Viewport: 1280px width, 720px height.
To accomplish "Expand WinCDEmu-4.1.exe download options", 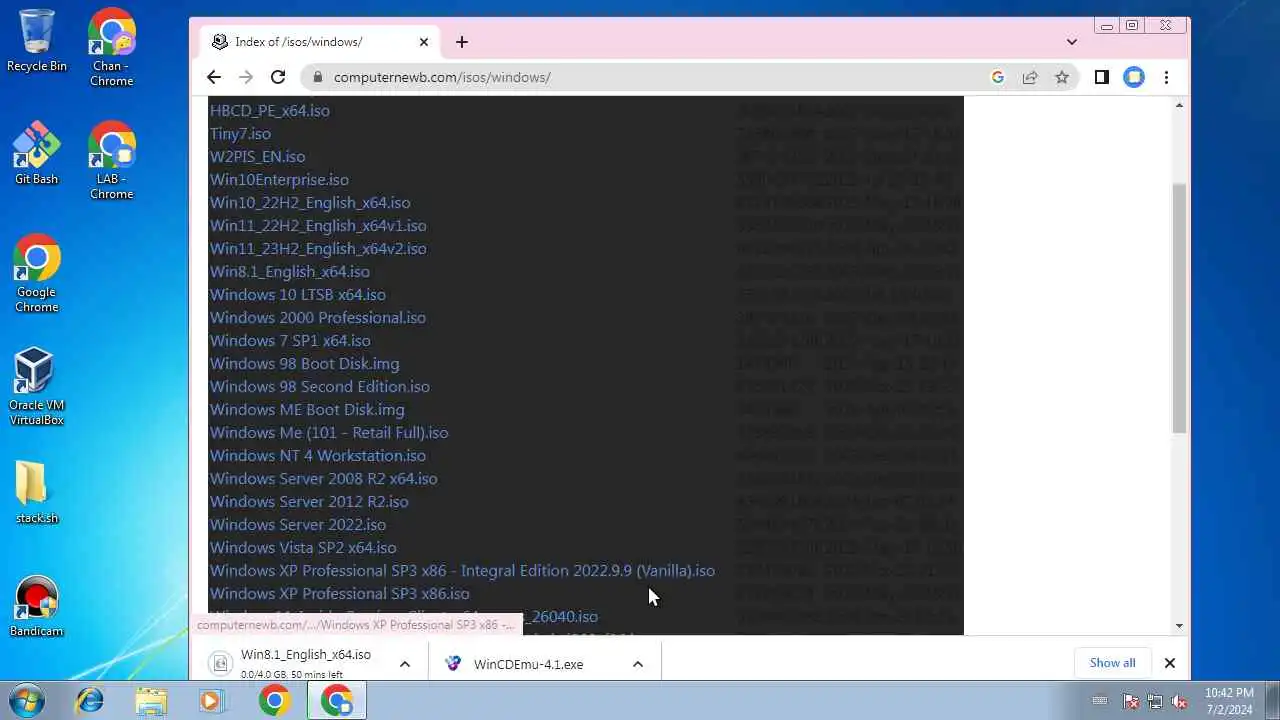I will tap(638, 664).
